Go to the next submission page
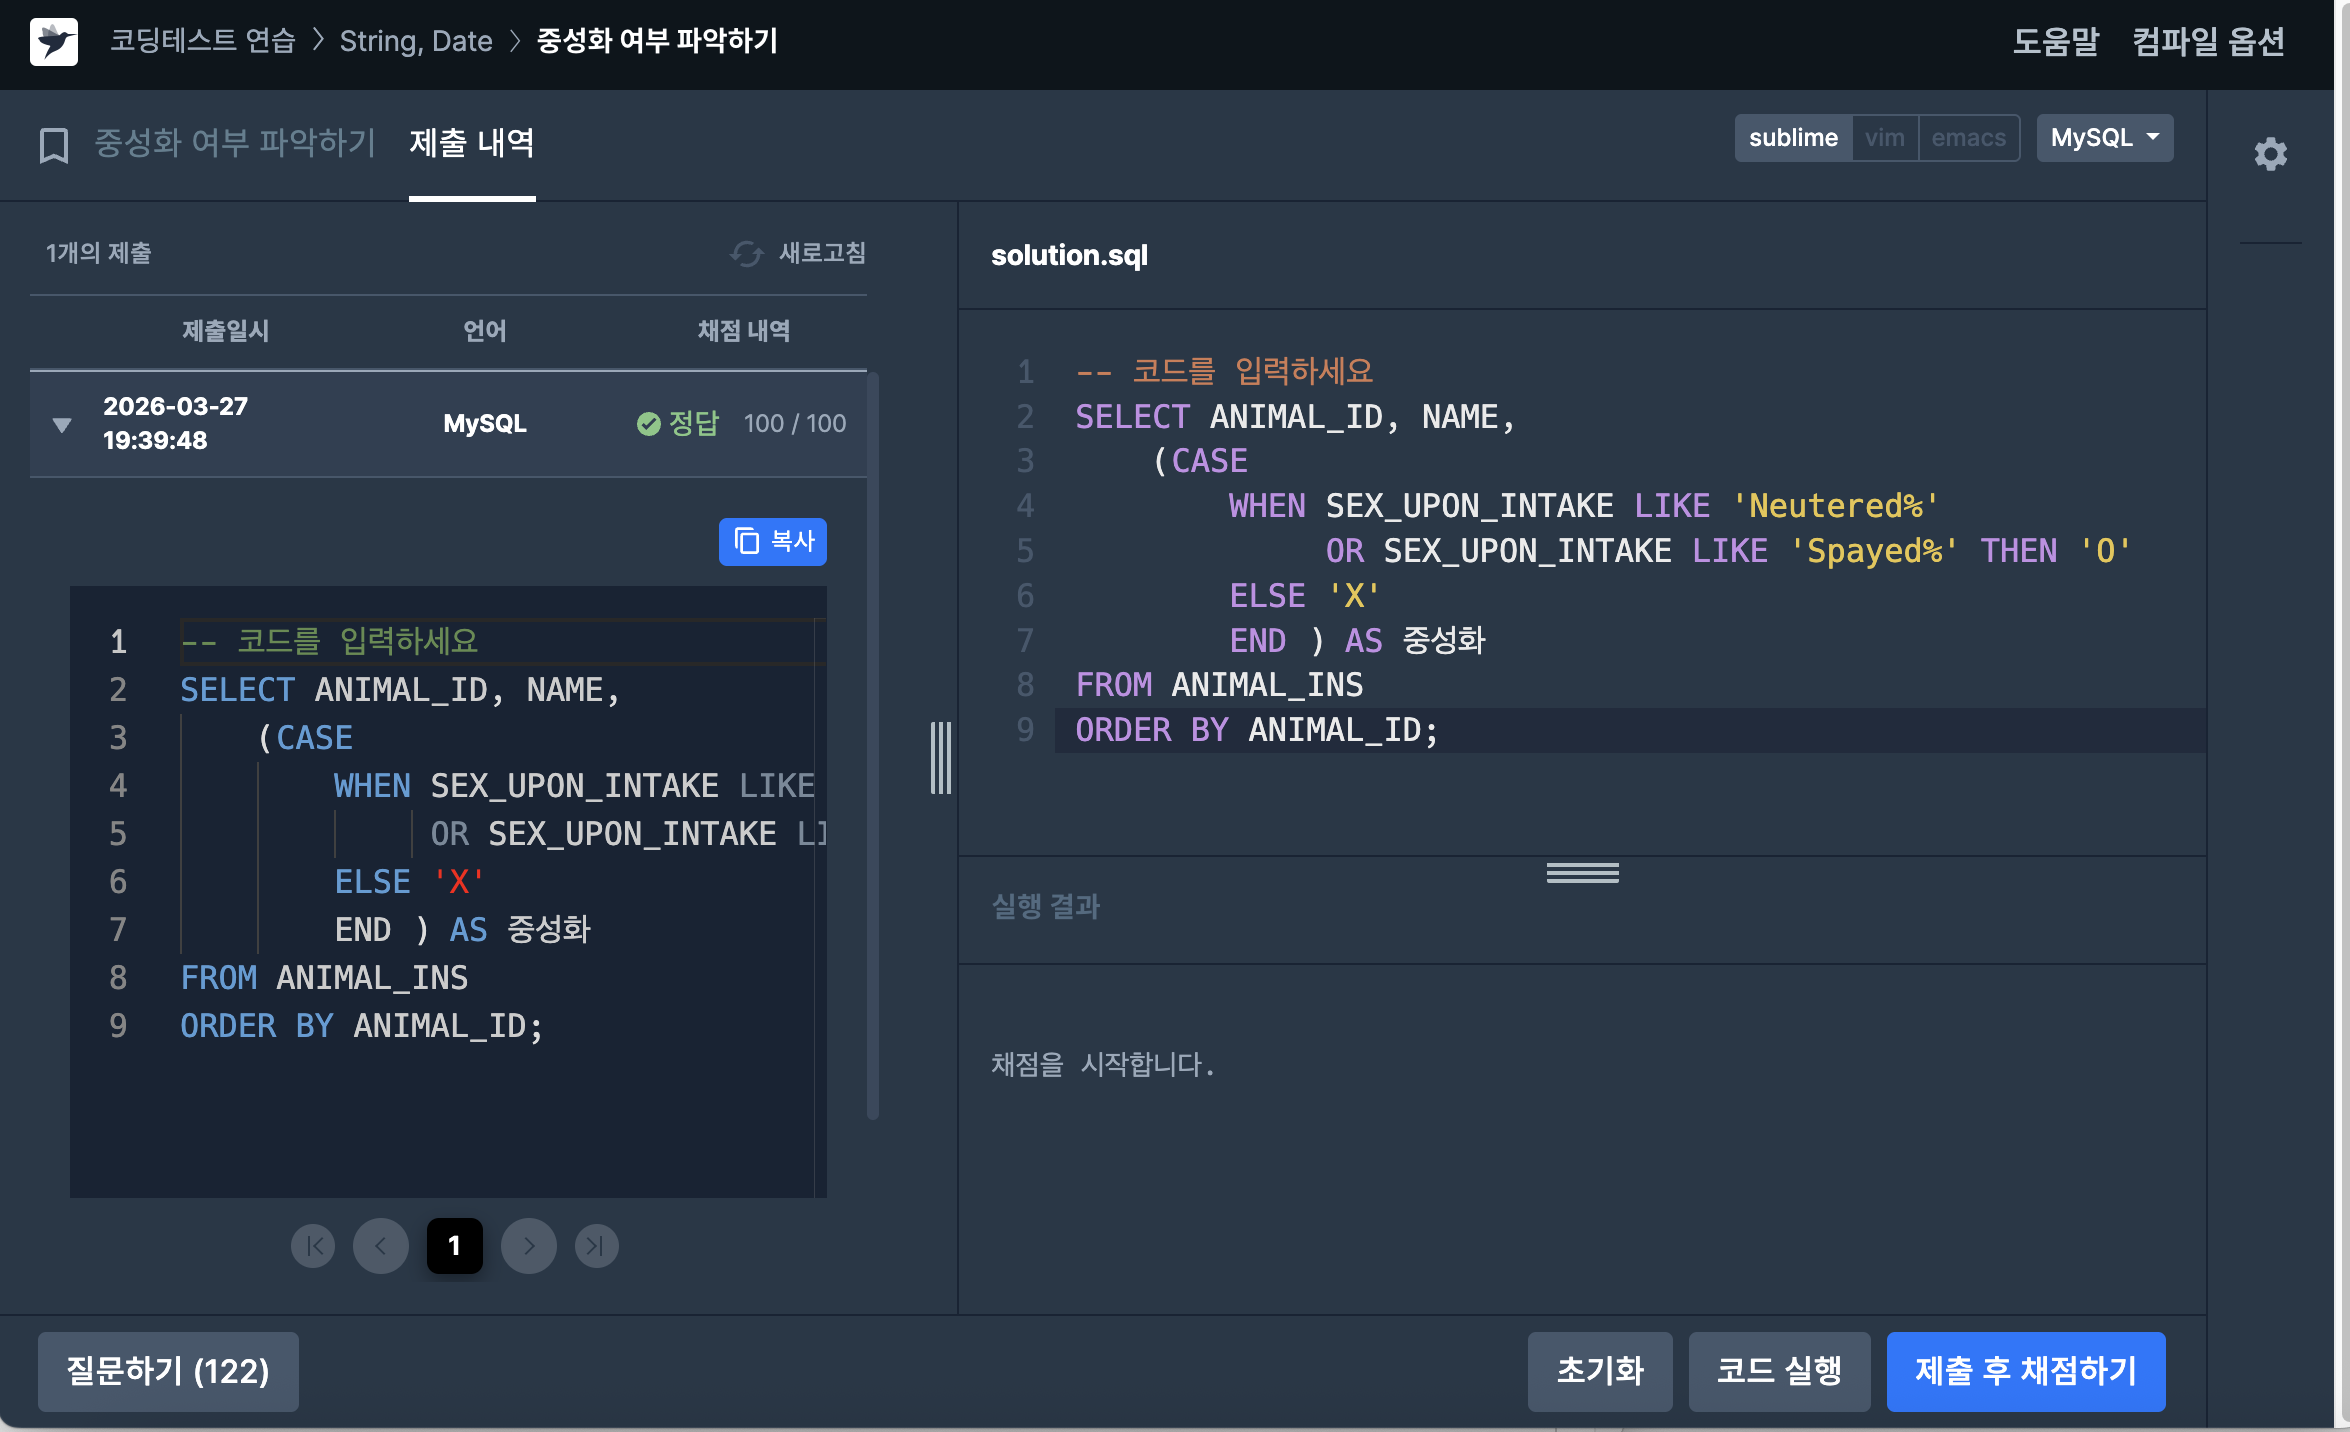Viewport: 2350px width, 1432px height. 529,1246
